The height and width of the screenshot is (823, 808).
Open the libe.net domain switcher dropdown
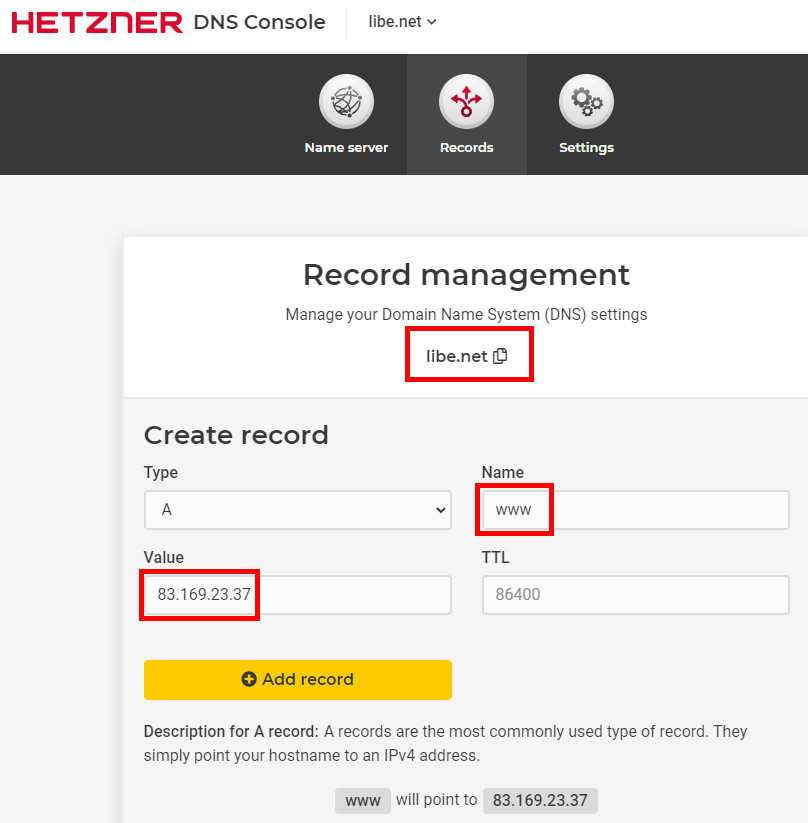point(403,22)
